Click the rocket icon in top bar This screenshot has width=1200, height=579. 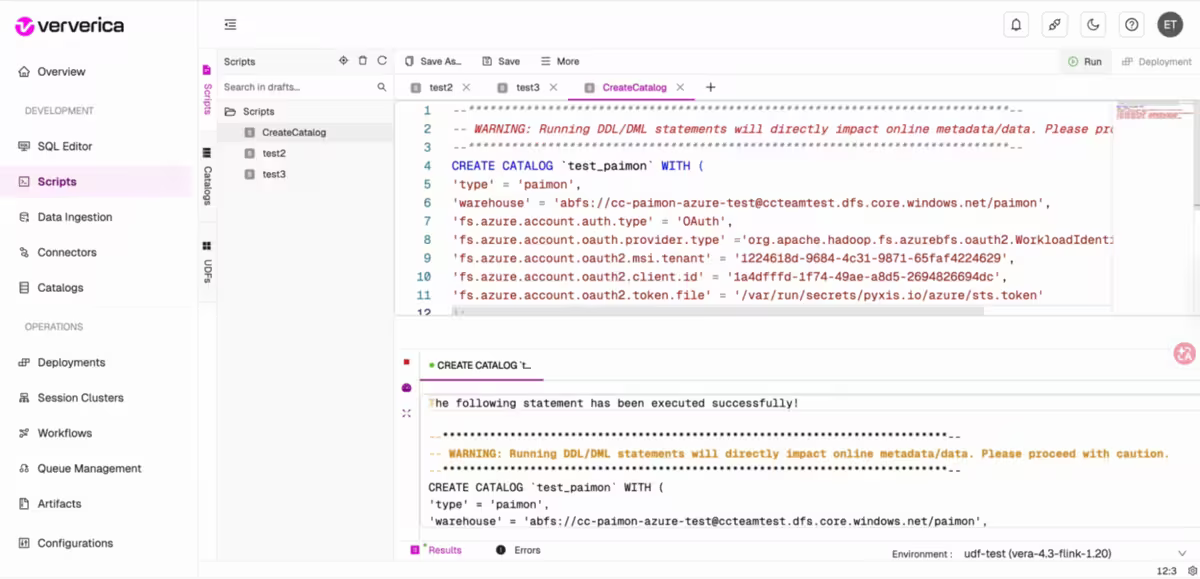(x=1055, y=25)
